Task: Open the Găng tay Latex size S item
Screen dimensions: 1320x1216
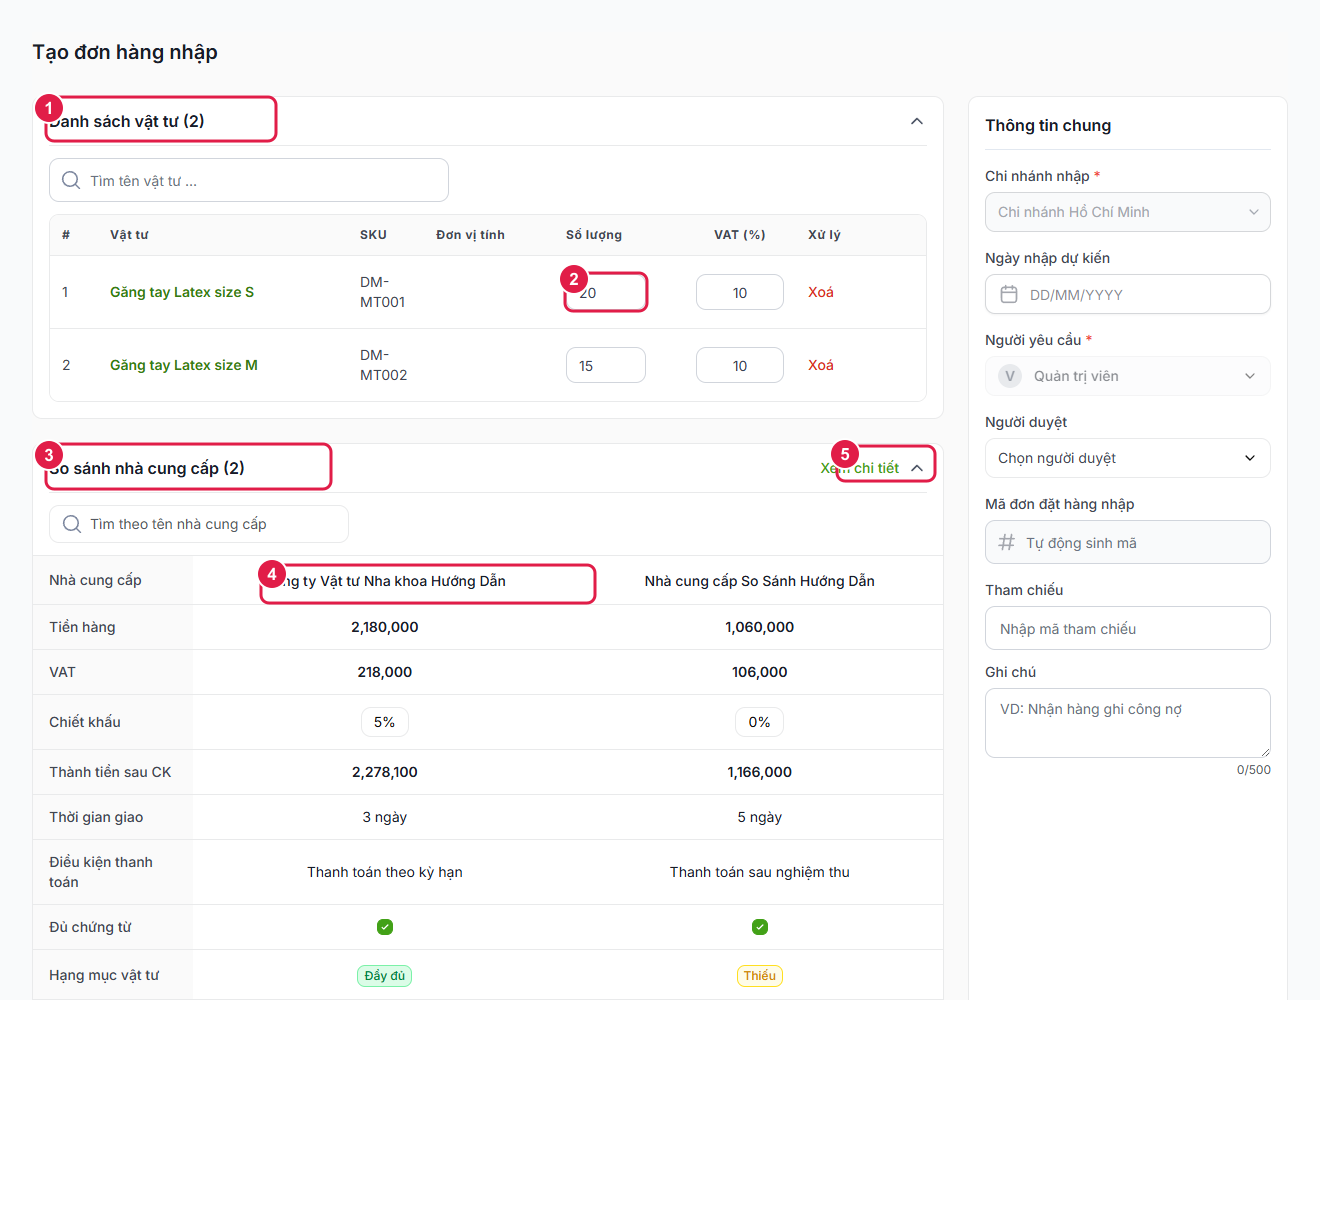Action: pos(182,292)
